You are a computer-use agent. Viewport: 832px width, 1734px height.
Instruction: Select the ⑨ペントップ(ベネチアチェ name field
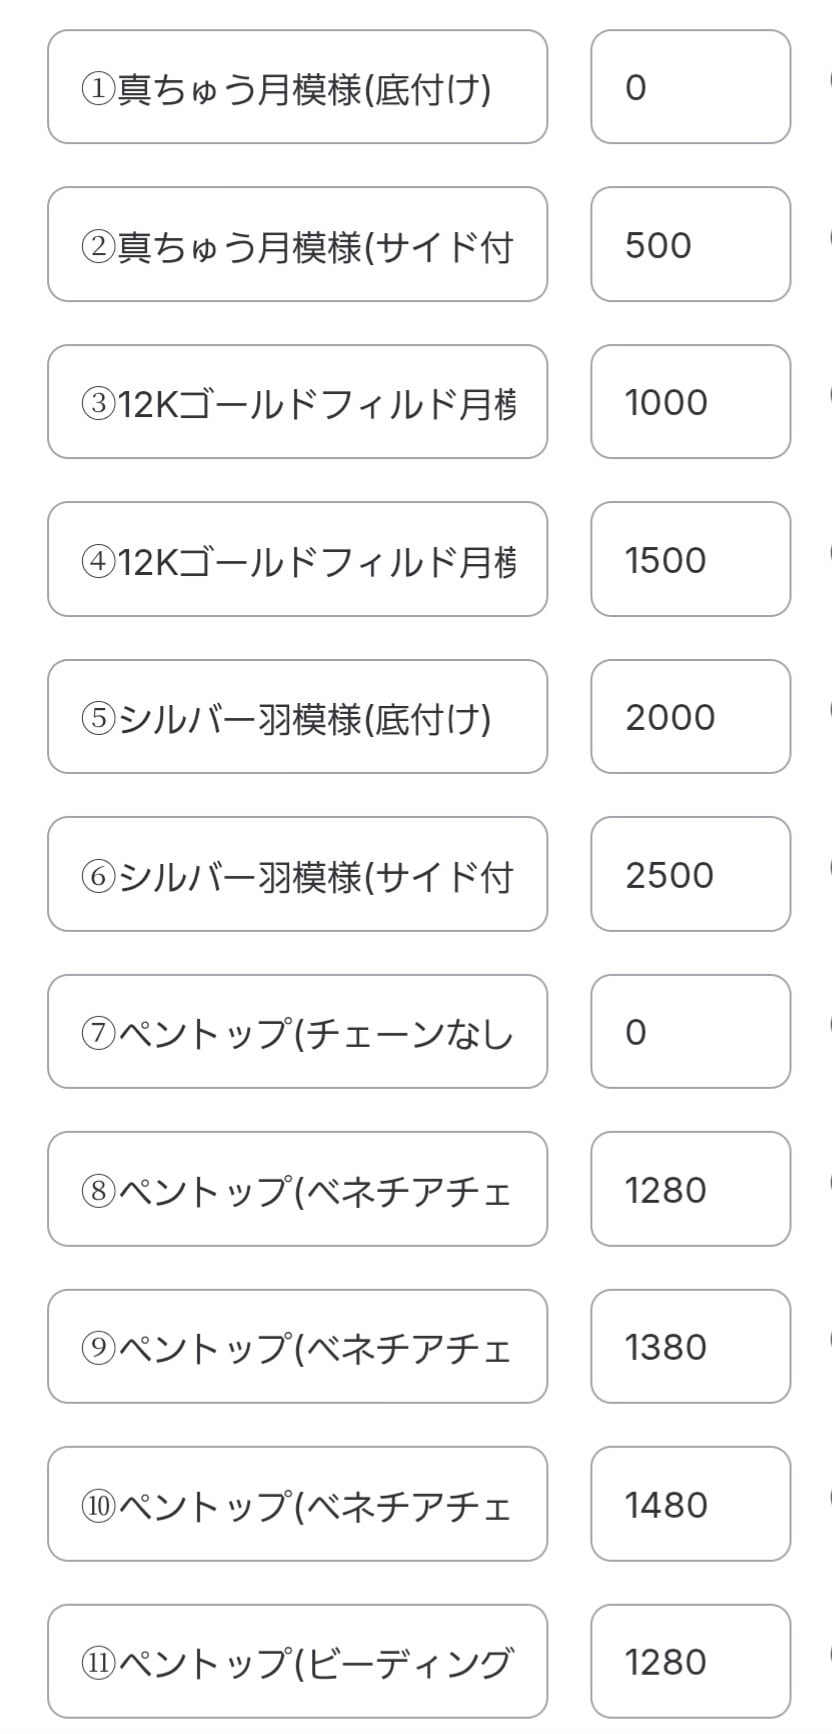tap(297, 1347)
